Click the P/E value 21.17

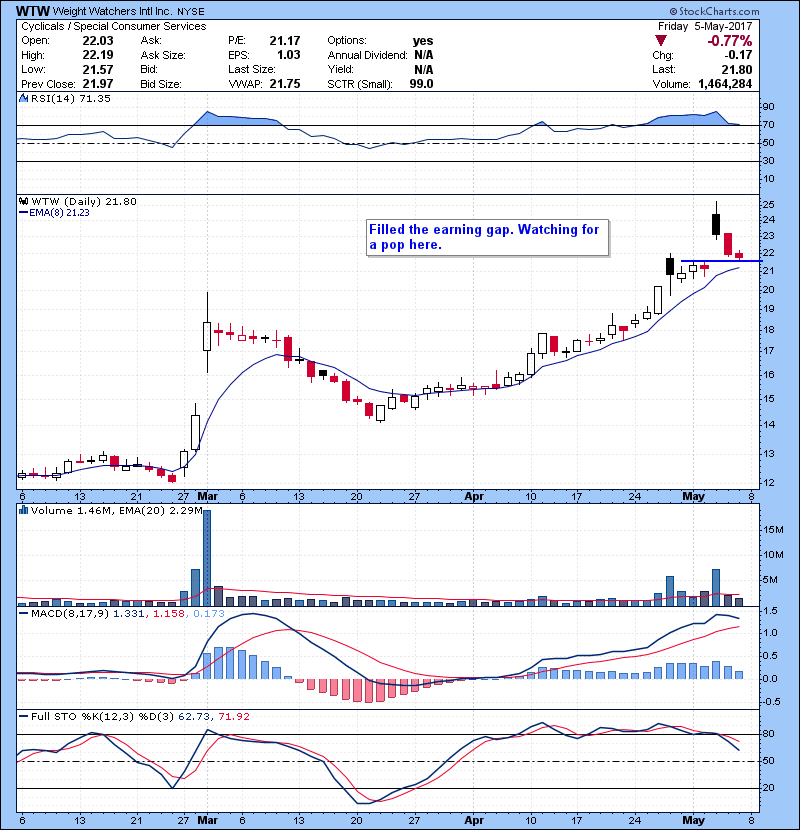(285, 41)
